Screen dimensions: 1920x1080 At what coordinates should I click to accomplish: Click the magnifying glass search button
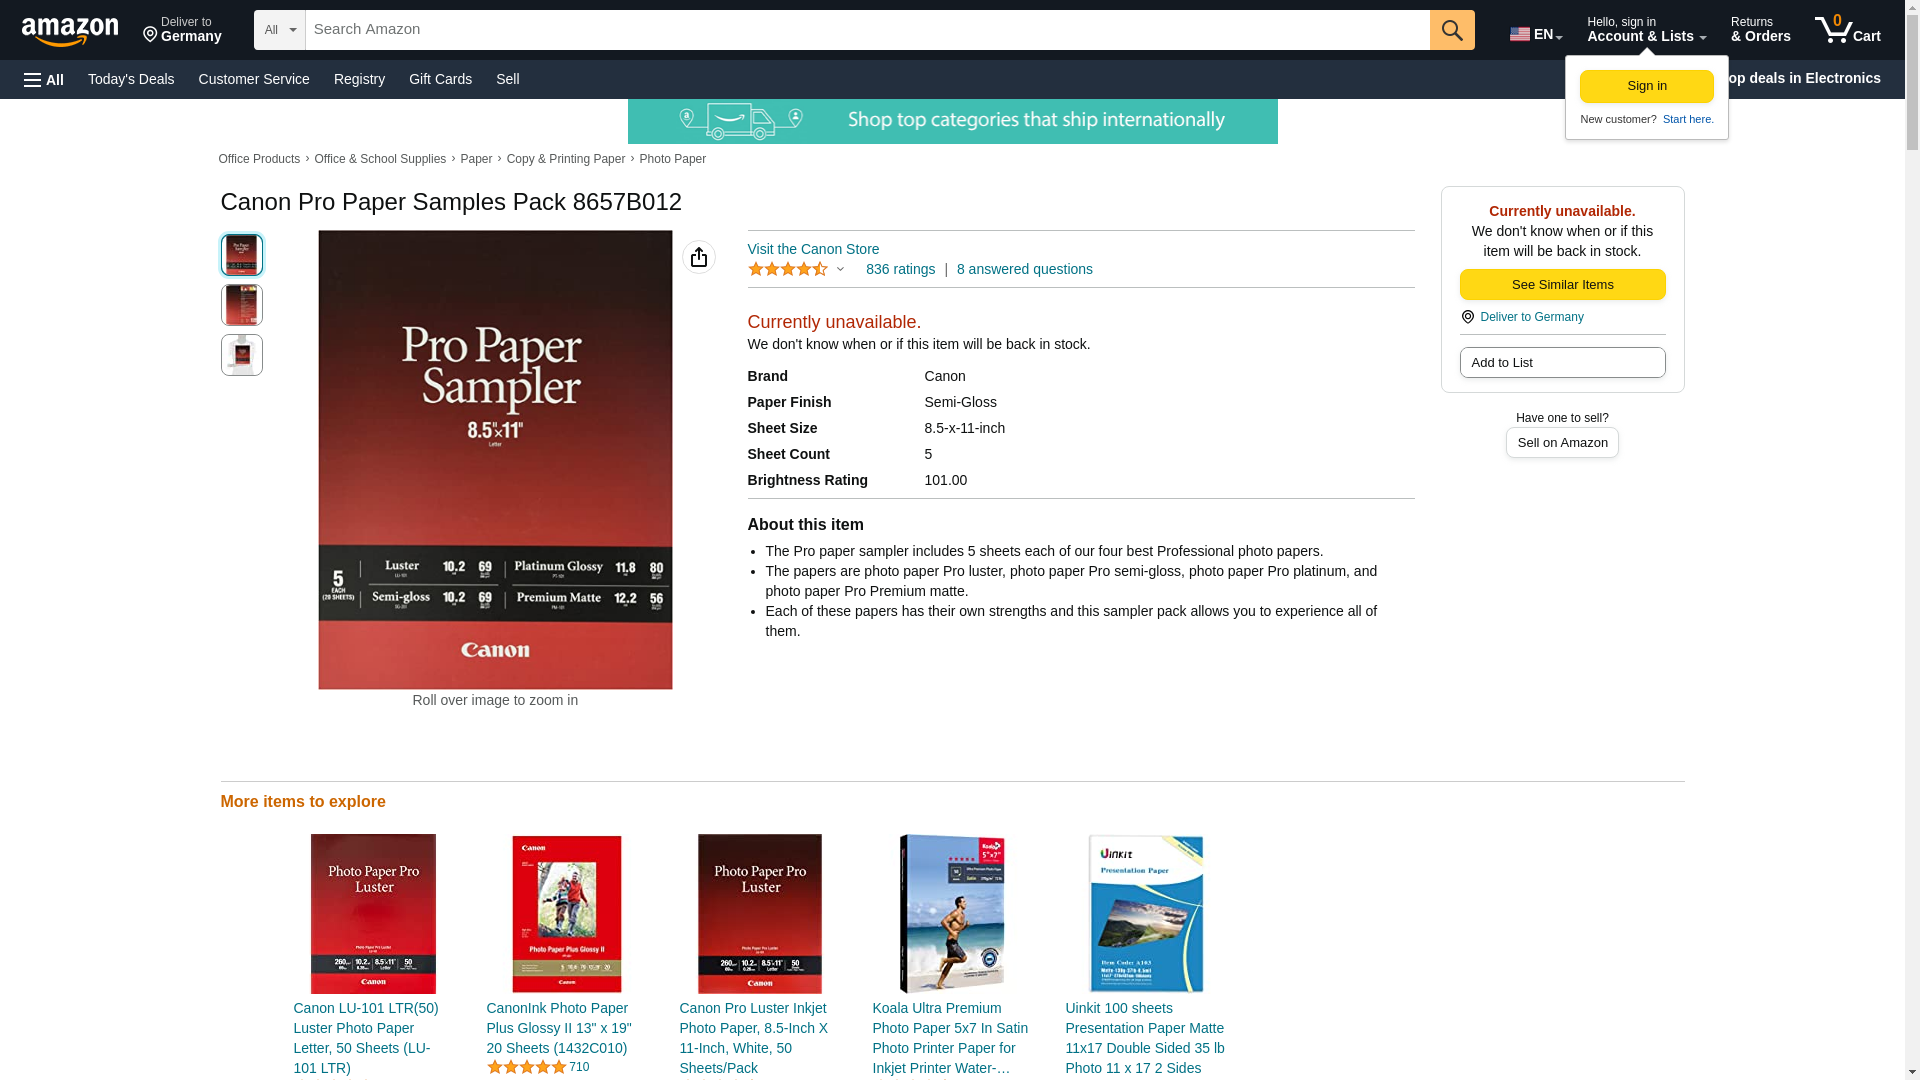tap(1451, 30)
